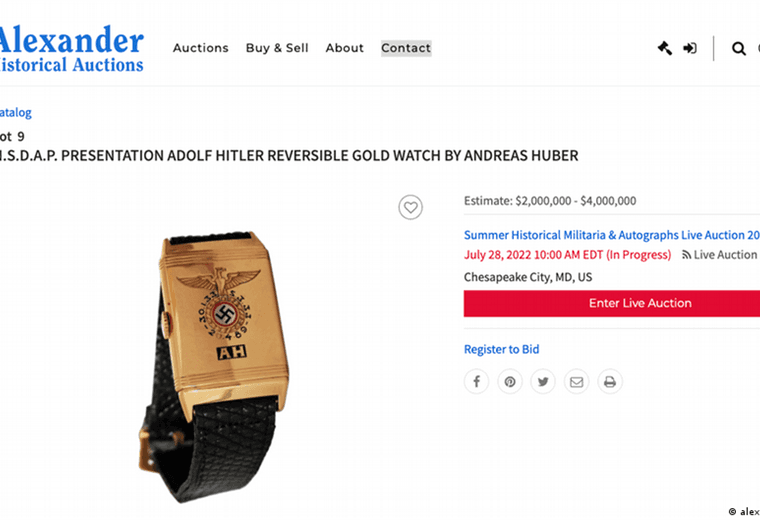
Task: Click the Alexander Historical Auctions logo
Action: (x=72, y=48)
